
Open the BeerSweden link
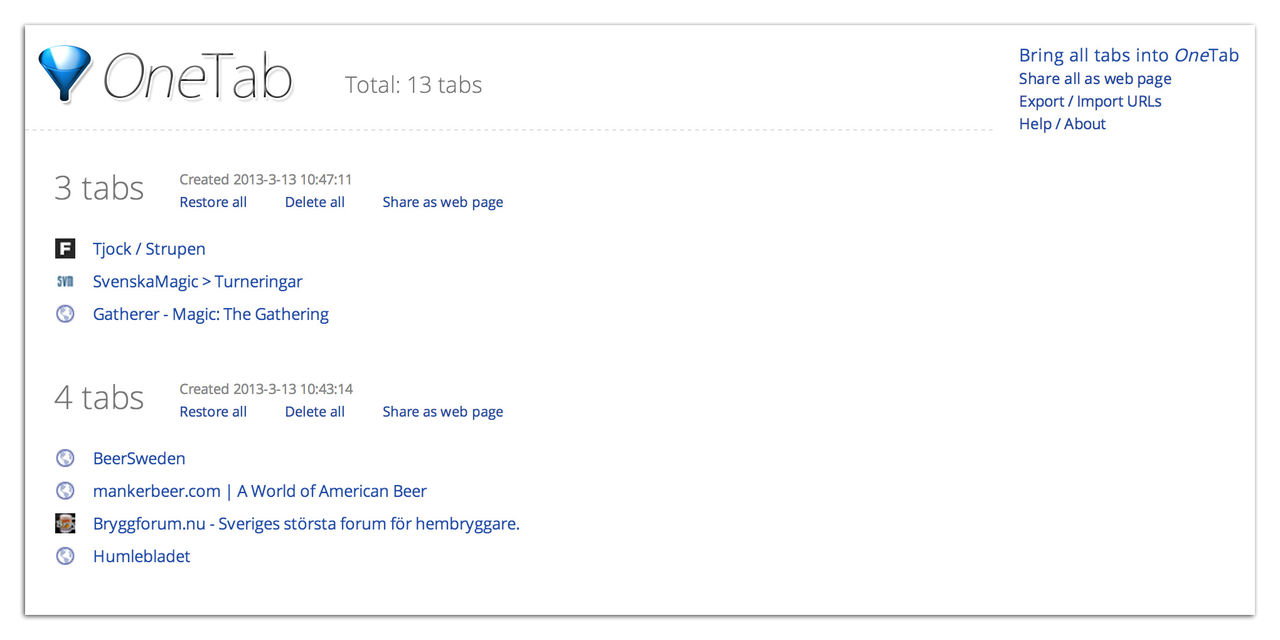(x=139, y=457)
